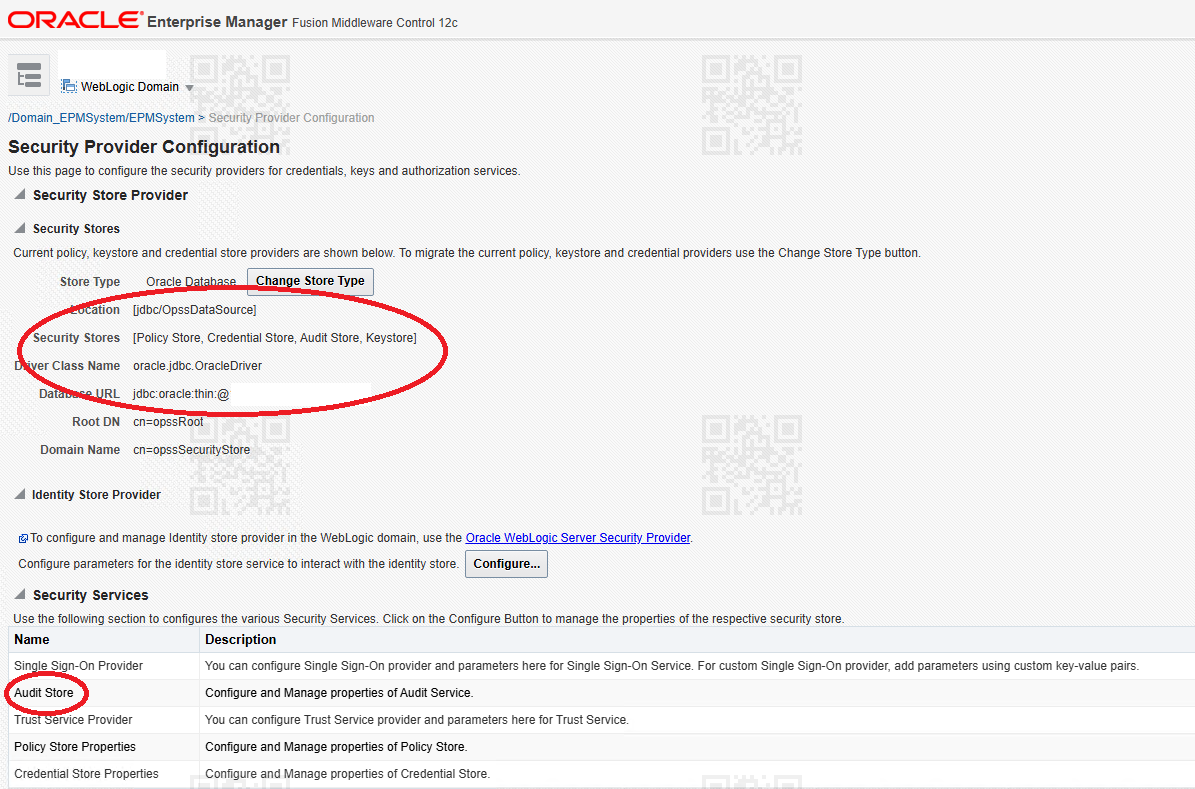Collapse the Identity Store Provider section
Viewport: 1195px width, 789px height.
point(20,494)
